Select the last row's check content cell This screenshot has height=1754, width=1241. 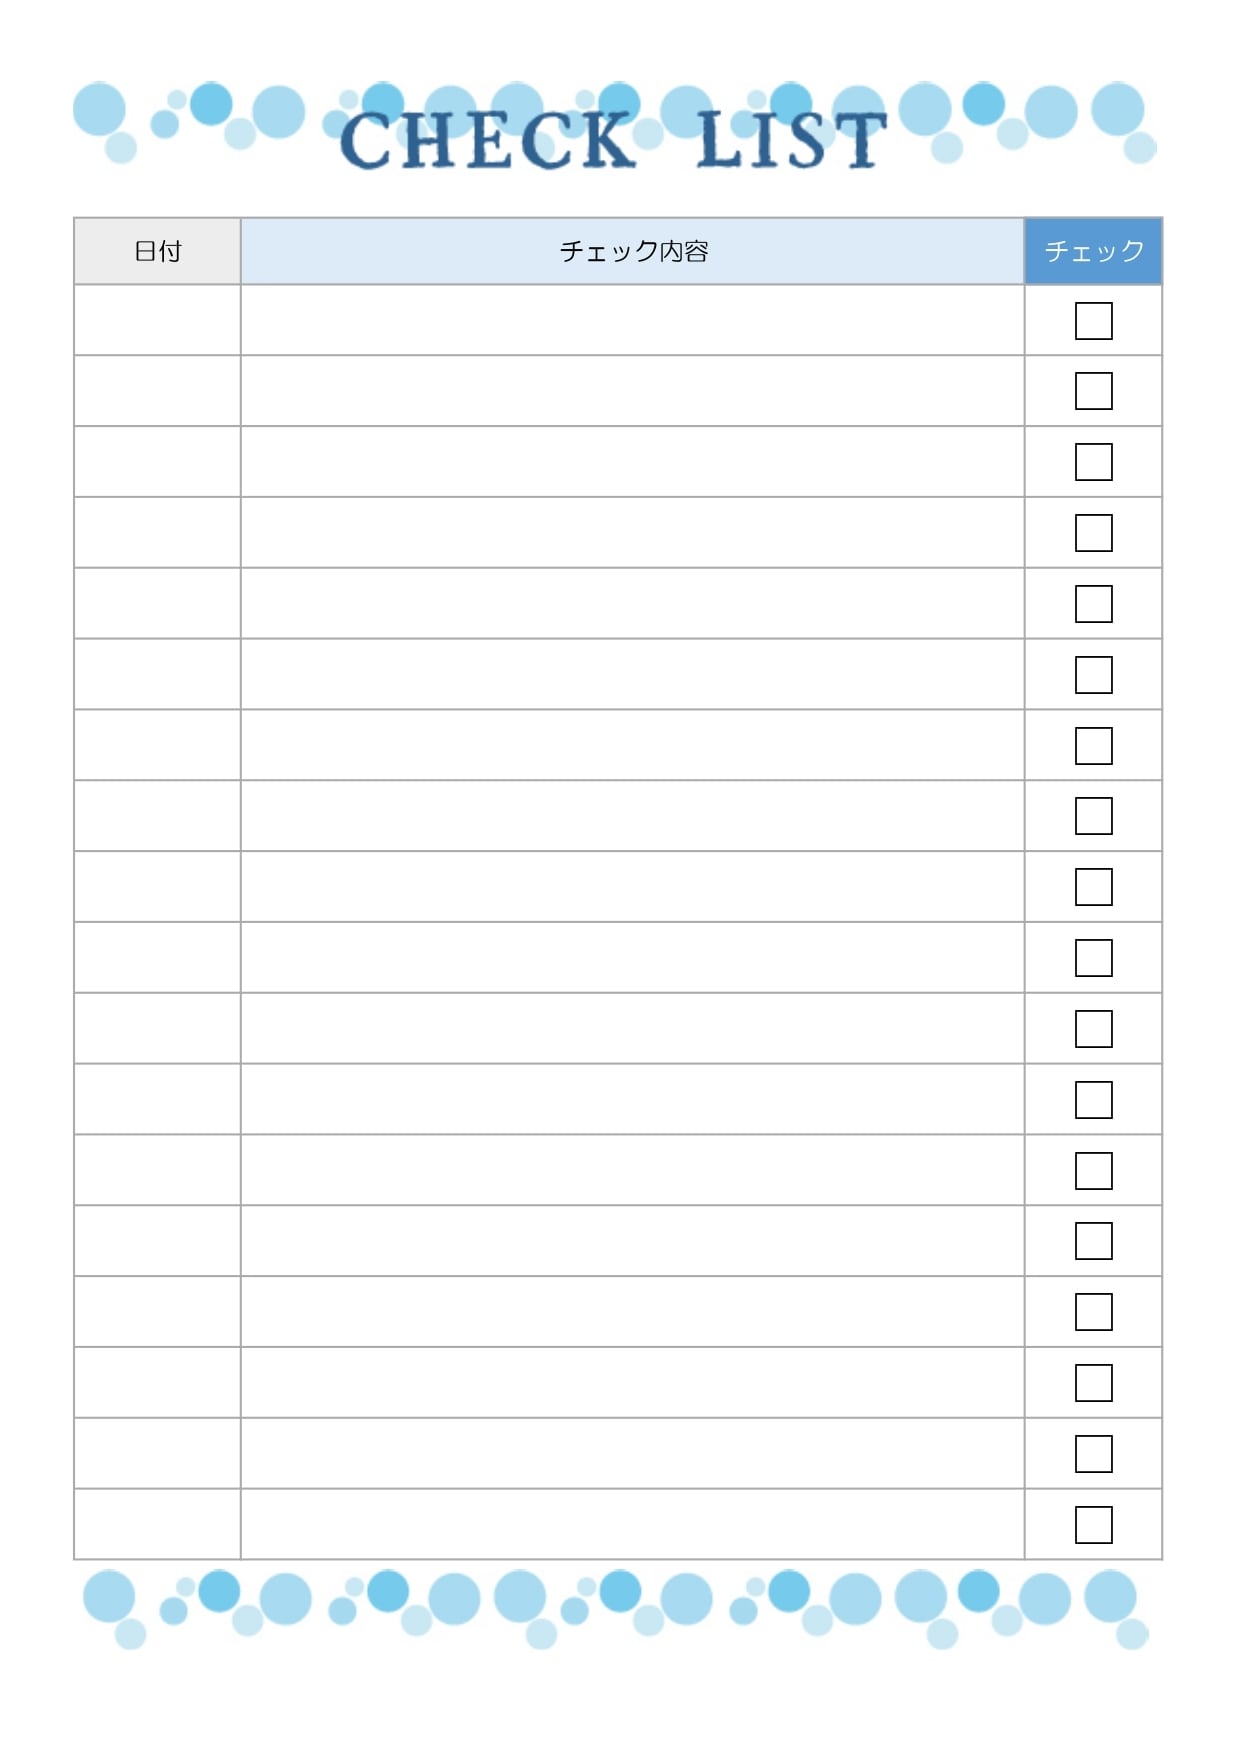coord(632,1525)
